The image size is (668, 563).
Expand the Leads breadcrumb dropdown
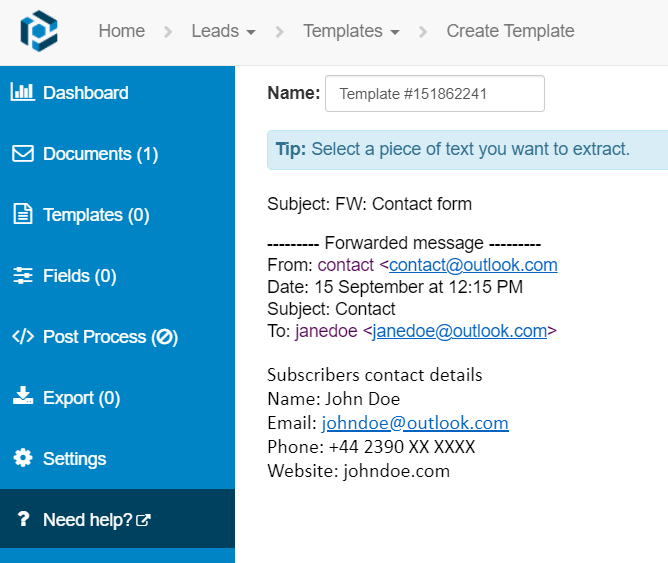tap(223, 31)
